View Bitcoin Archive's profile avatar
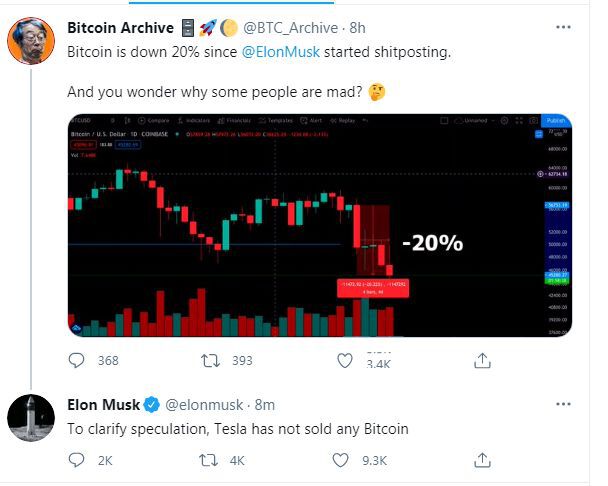The width and height of the screenshot is (608, 486). [31, 40]
